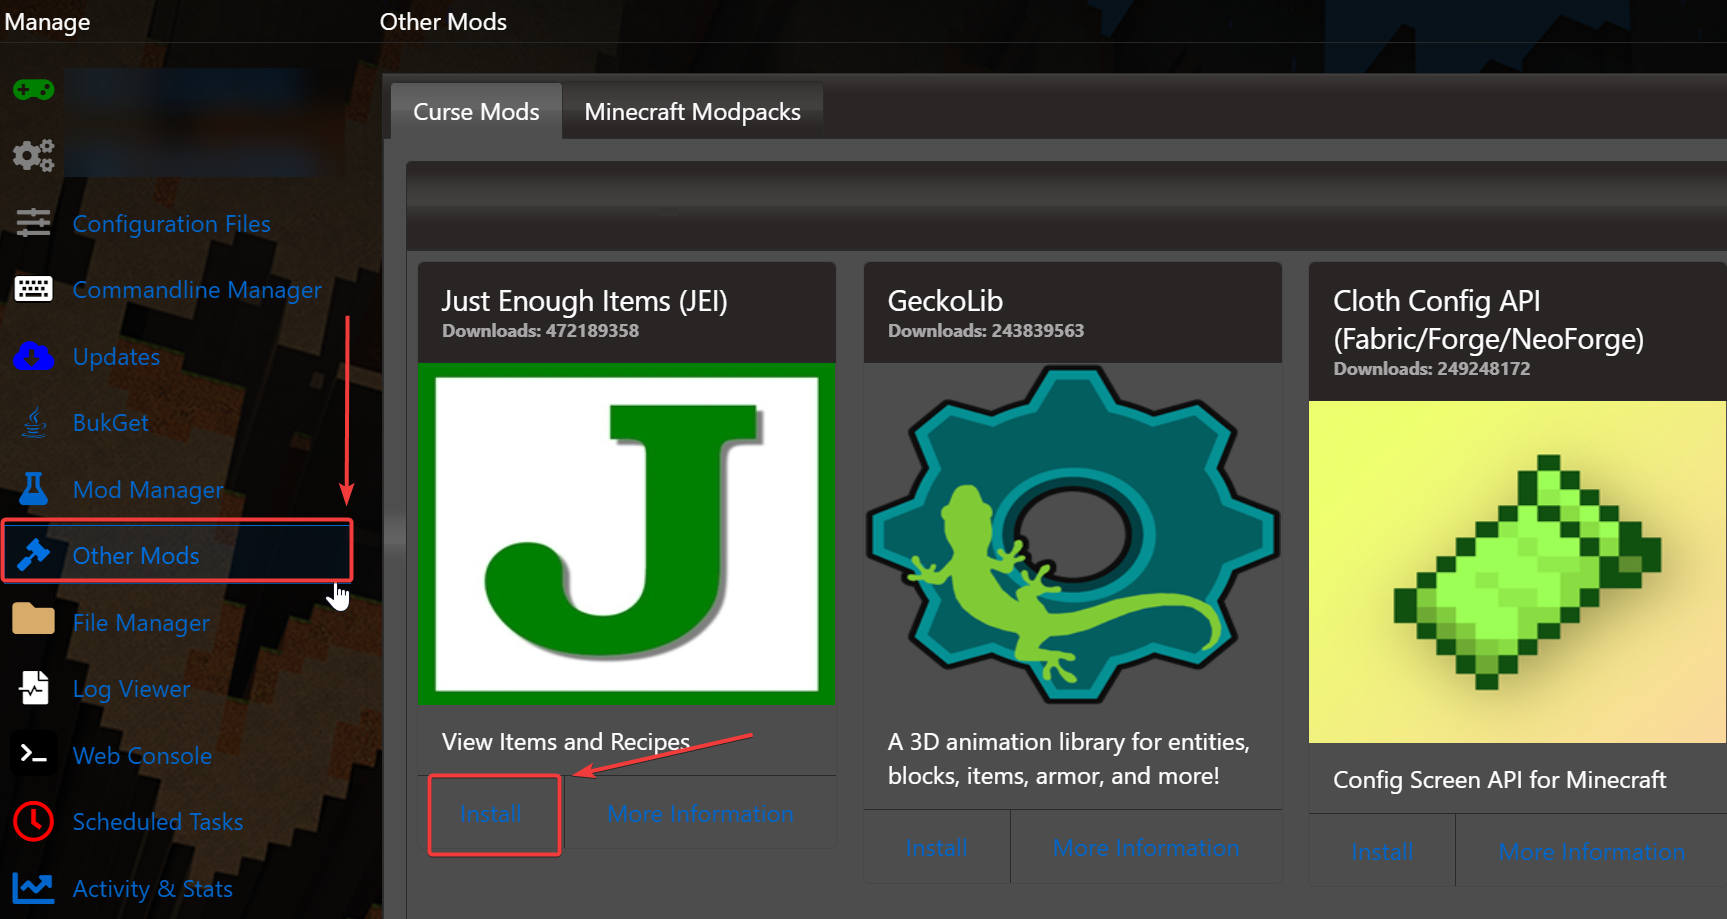Click the Cloth Config API card title

coord(1488,320)
